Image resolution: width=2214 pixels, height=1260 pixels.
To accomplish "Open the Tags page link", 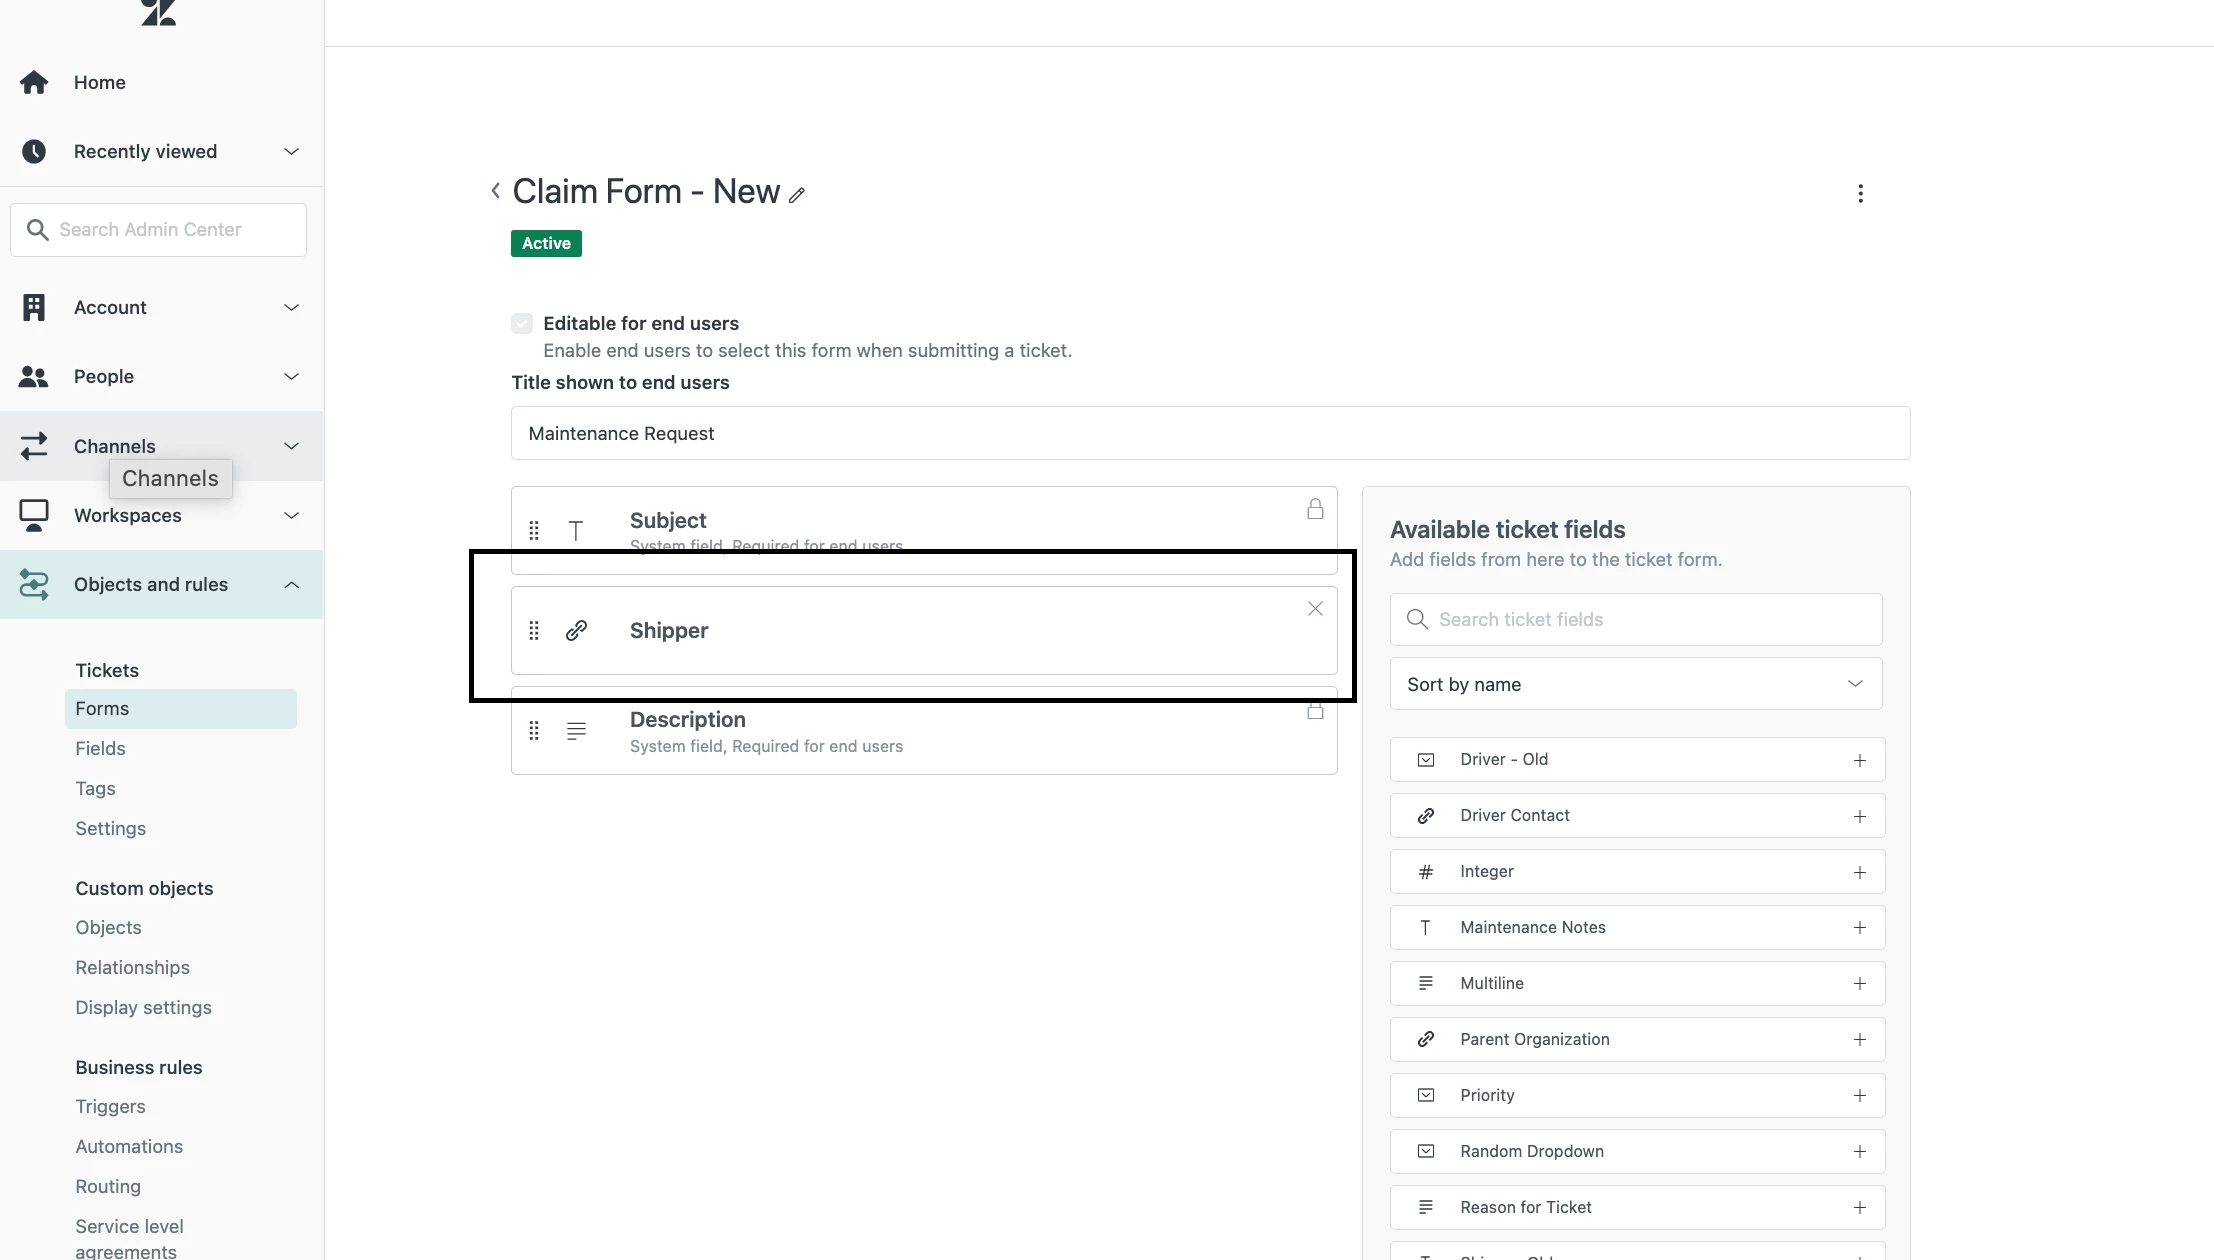I will [95, 789].
